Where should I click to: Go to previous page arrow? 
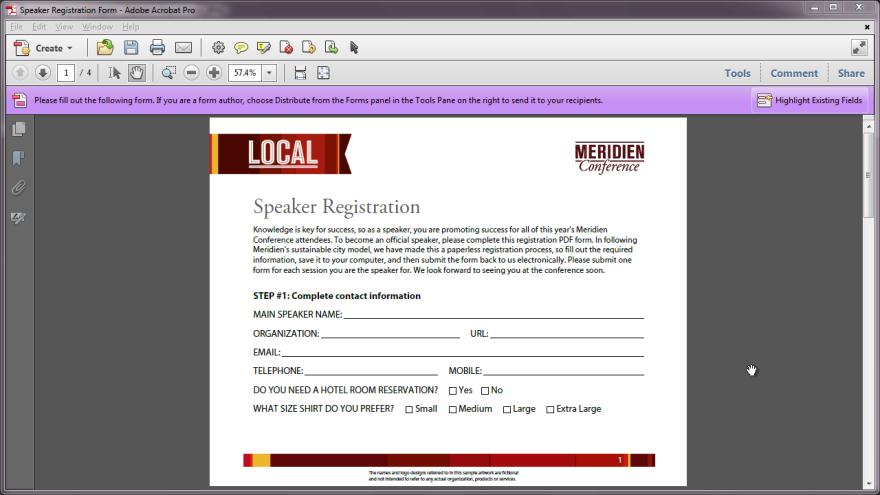pos(20,72)
